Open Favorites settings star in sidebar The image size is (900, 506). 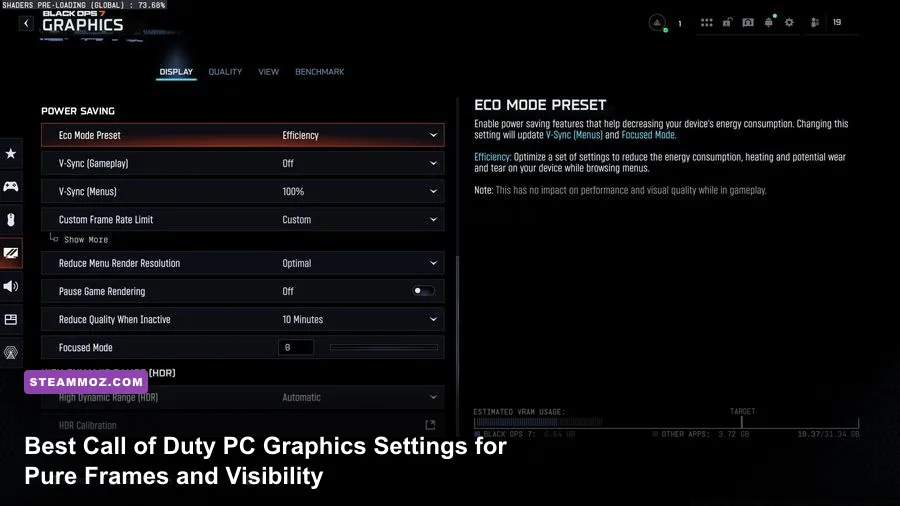11,153
